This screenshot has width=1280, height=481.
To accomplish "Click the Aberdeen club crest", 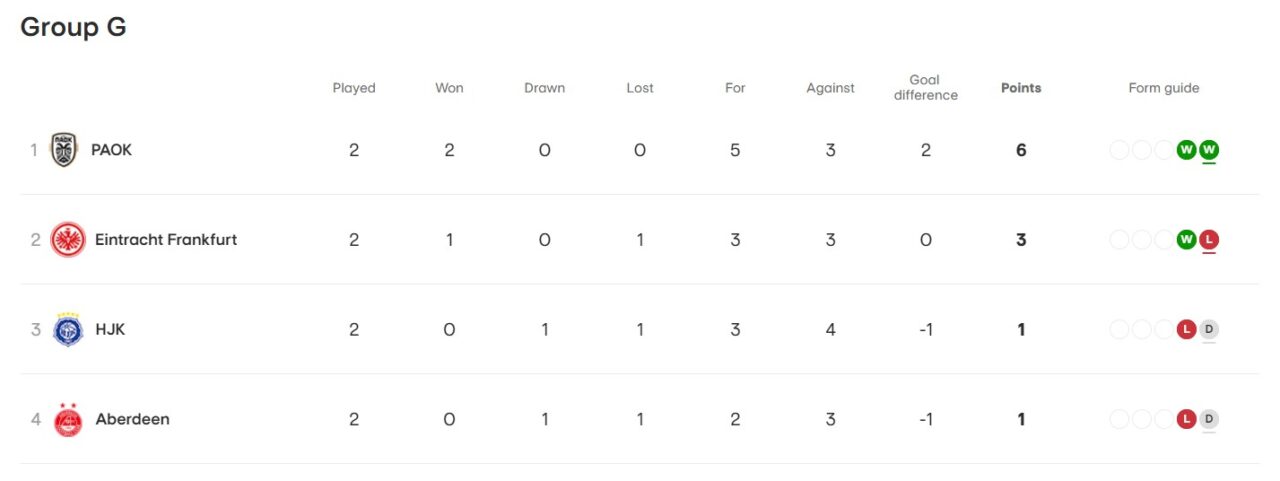I will coord(68,419).
